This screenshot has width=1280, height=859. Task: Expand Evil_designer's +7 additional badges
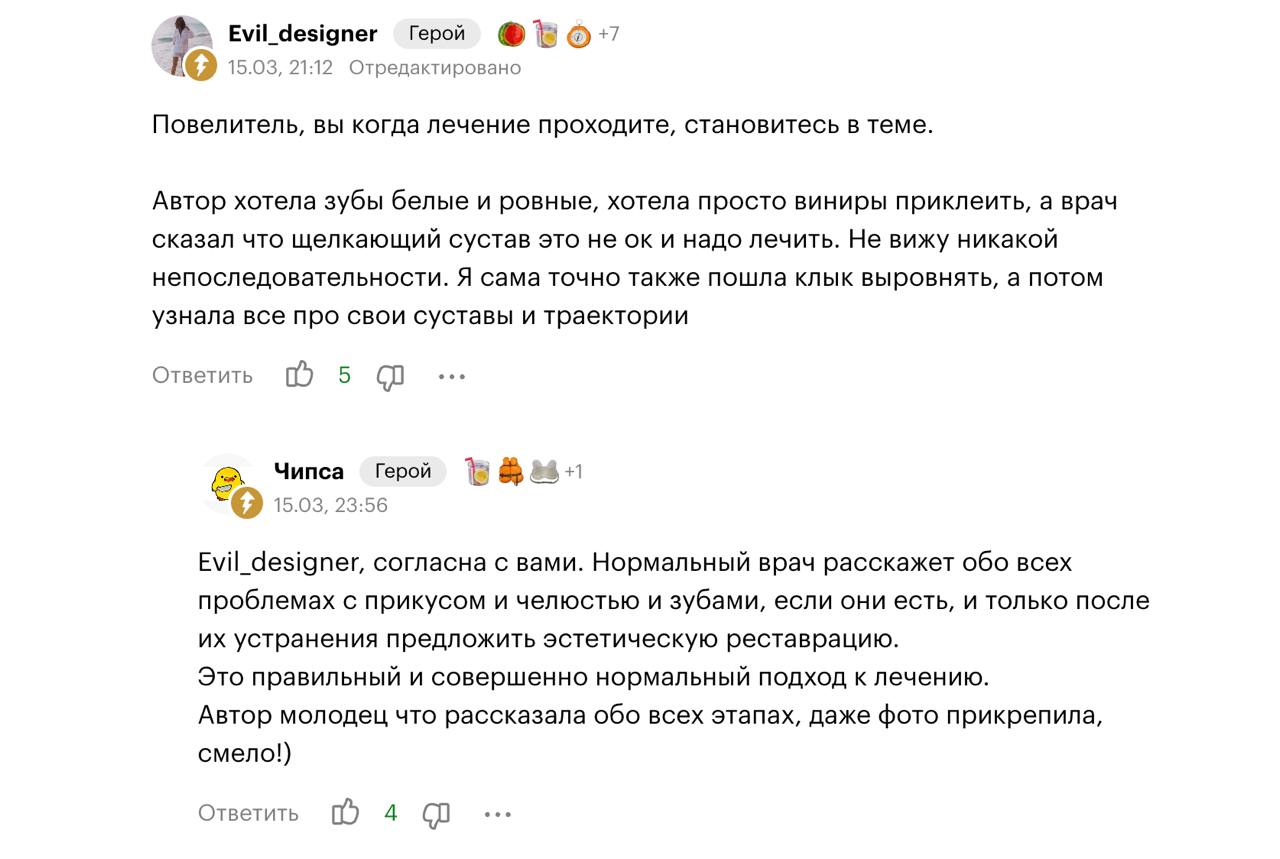click(609, 34)
